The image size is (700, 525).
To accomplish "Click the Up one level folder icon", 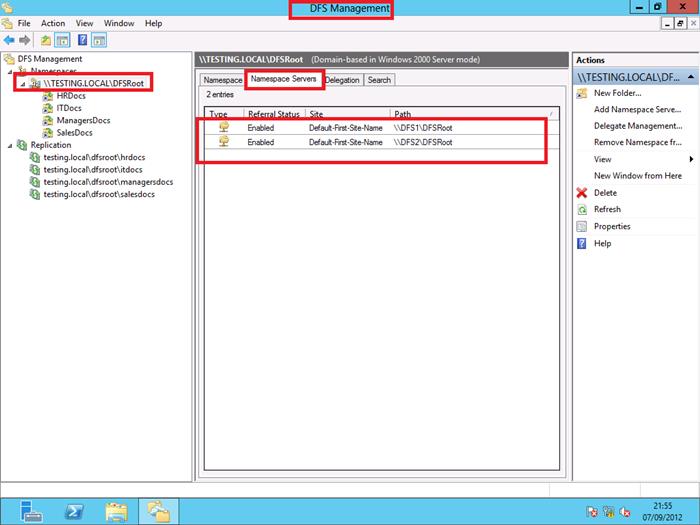I will pos(46,40).
